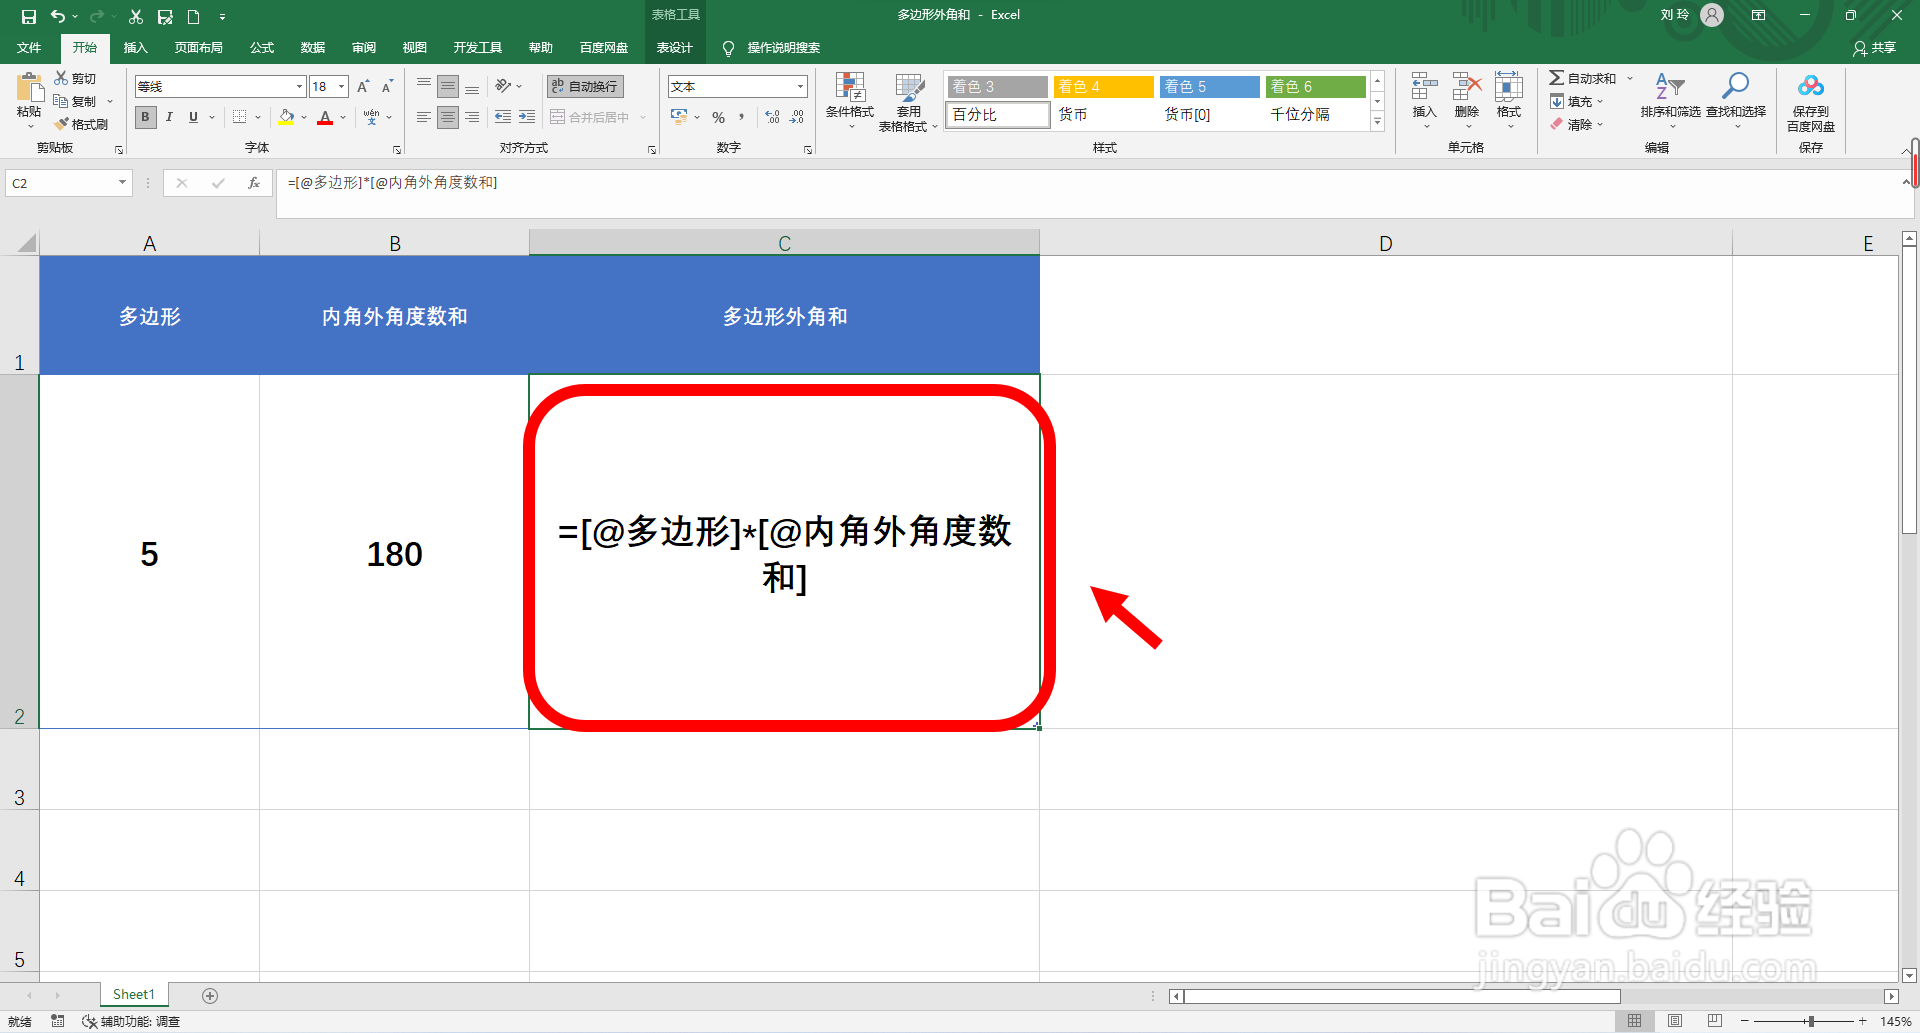Switch to the 数据 (Data) tab
The width and height of the screenshot is (1920, 1033).
tap(313, 48)
